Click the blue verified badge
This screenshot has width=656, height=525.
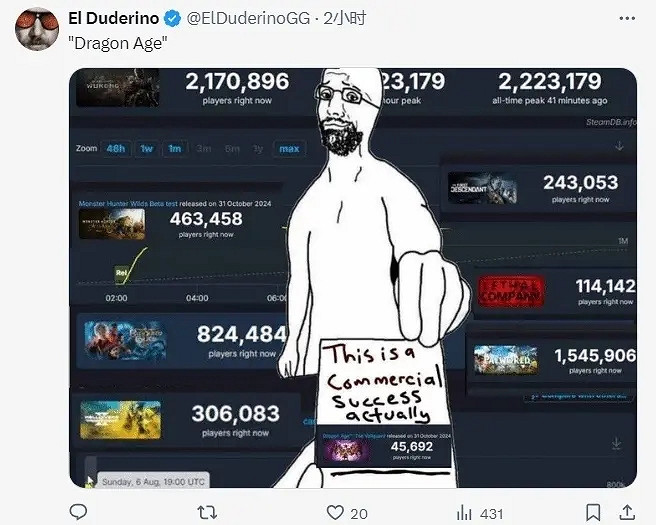coord(172,18)
